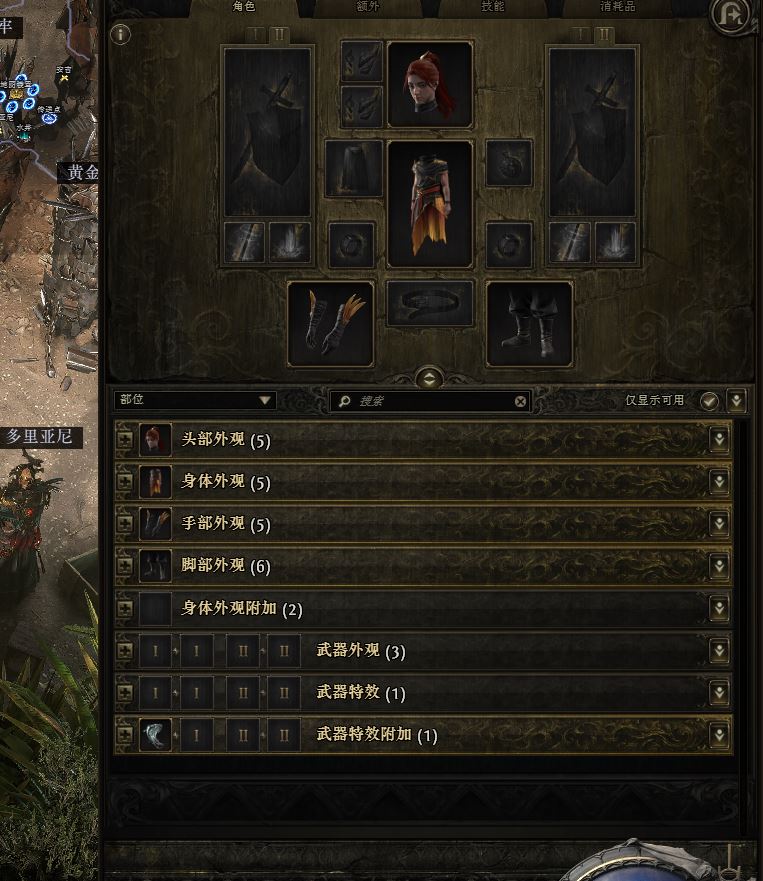Viewport: 763px width, 881px height.
Task: Select the body armour cosmetic slot
Action: [430, 203]
